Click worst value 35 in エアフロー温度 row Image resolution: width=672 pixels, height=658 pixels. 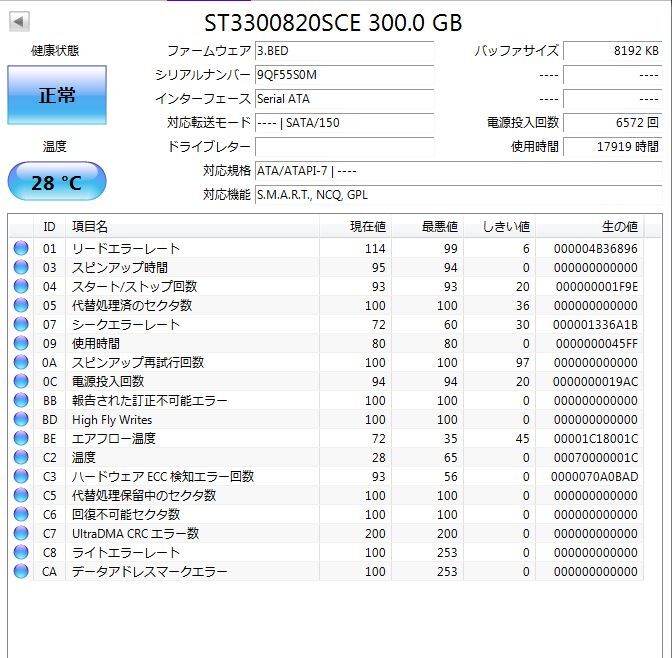click(x=450, y=439)
